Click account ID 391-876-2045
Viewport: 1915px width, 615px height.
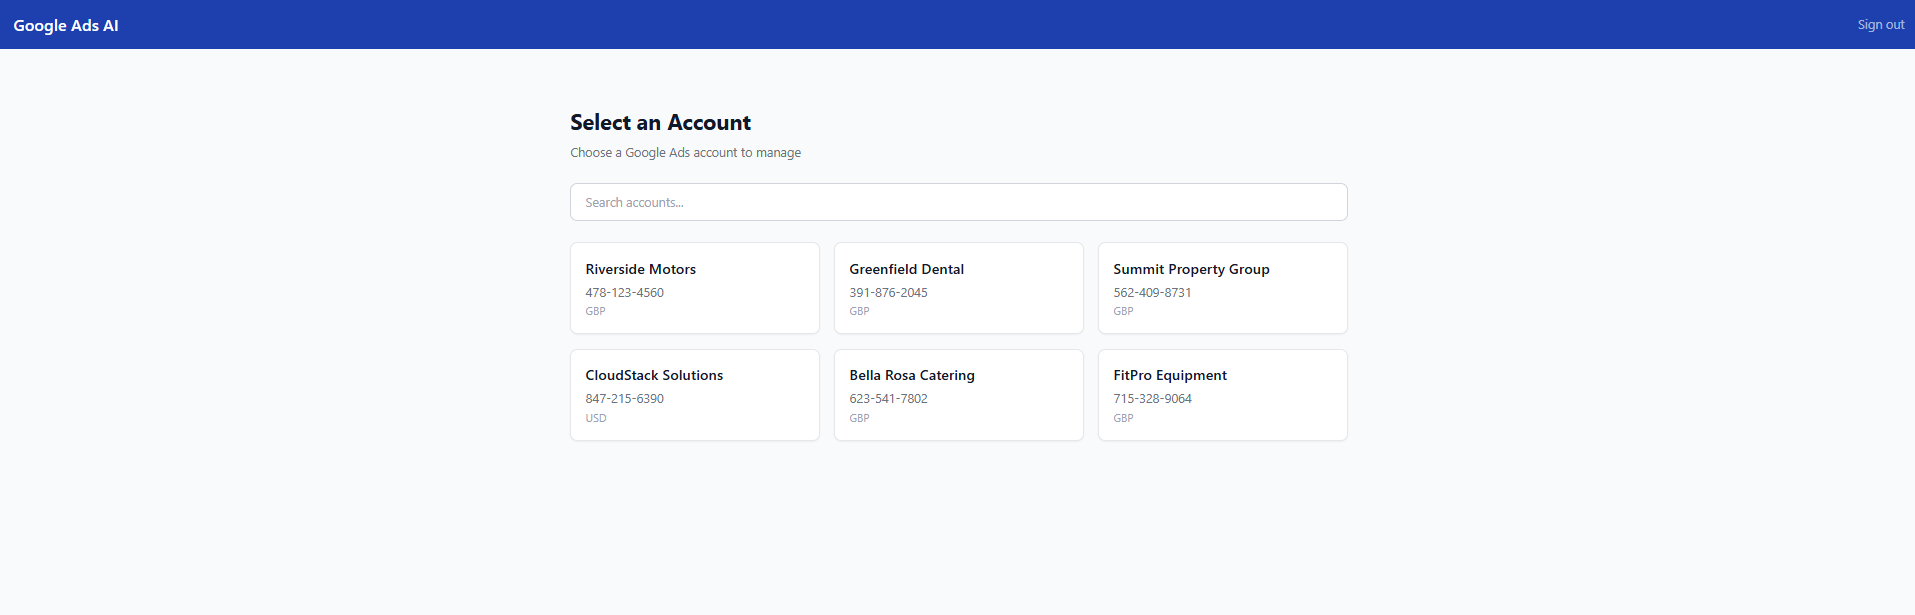[888, 293]
